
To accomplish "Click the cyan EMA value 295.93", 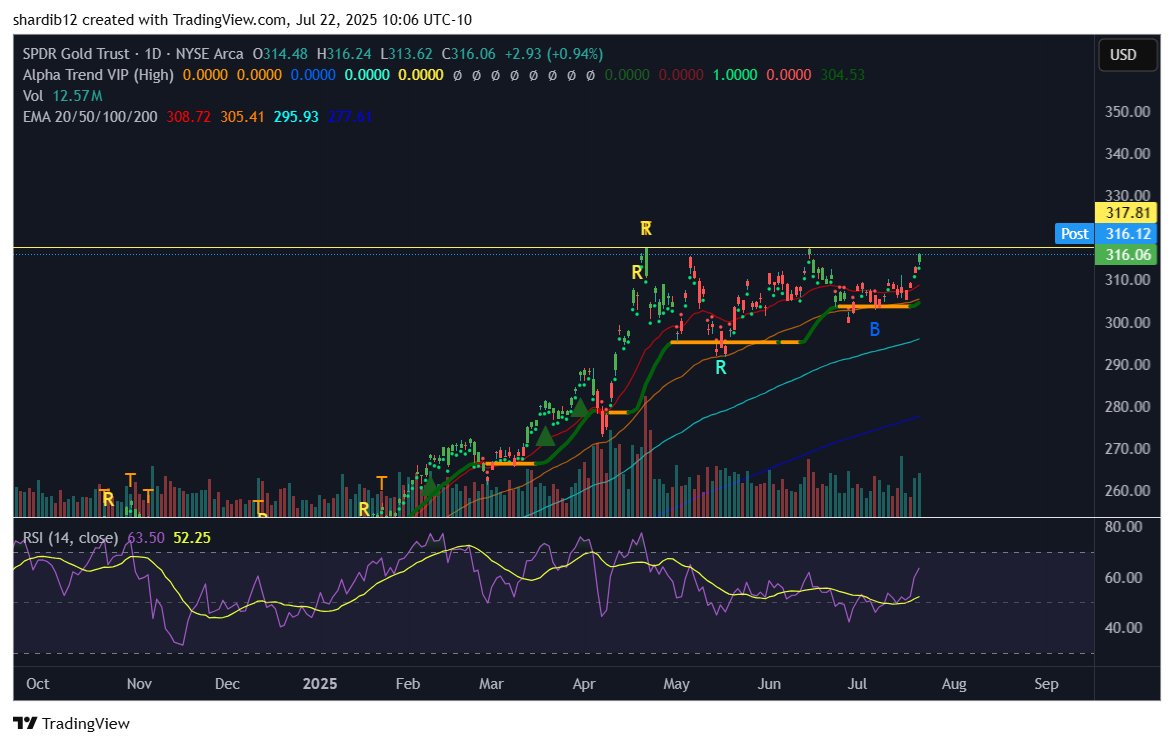I will (x=296, y=117).
